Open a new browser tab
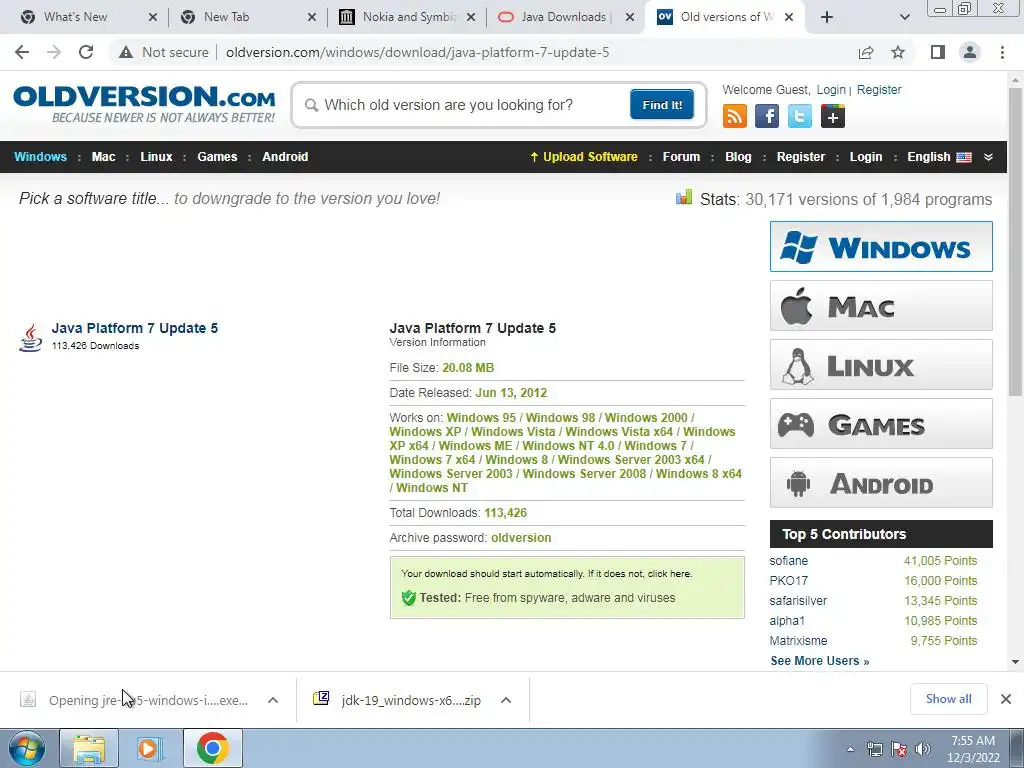 [x=827, y=17]
